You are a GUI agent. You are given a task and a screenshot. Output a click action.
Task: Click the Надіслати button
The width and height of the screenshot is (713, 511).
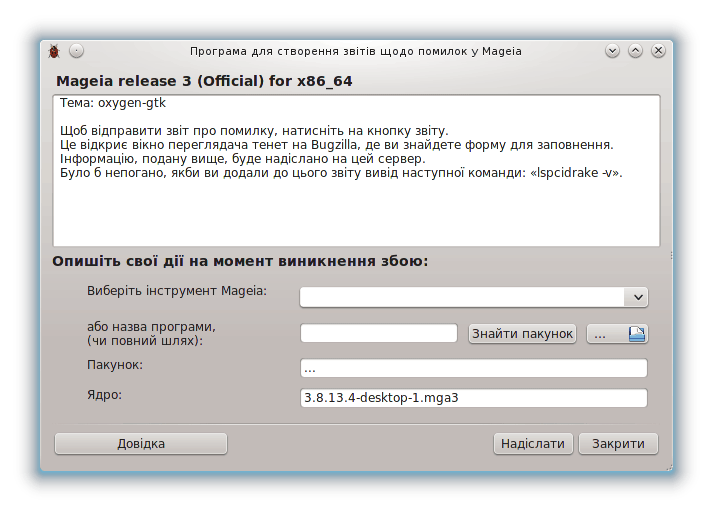pyautogui.click(x=533, y=444)
